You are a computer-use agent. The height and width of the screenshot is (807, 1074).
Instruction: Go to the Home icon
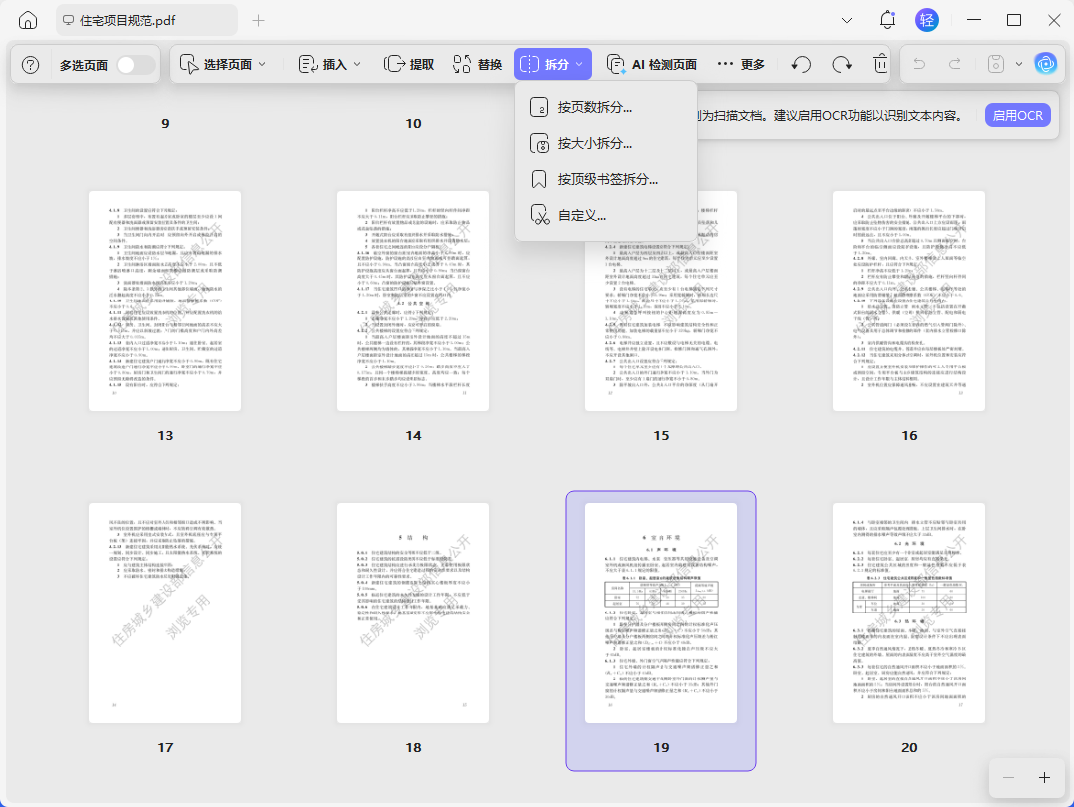[28, 21]
